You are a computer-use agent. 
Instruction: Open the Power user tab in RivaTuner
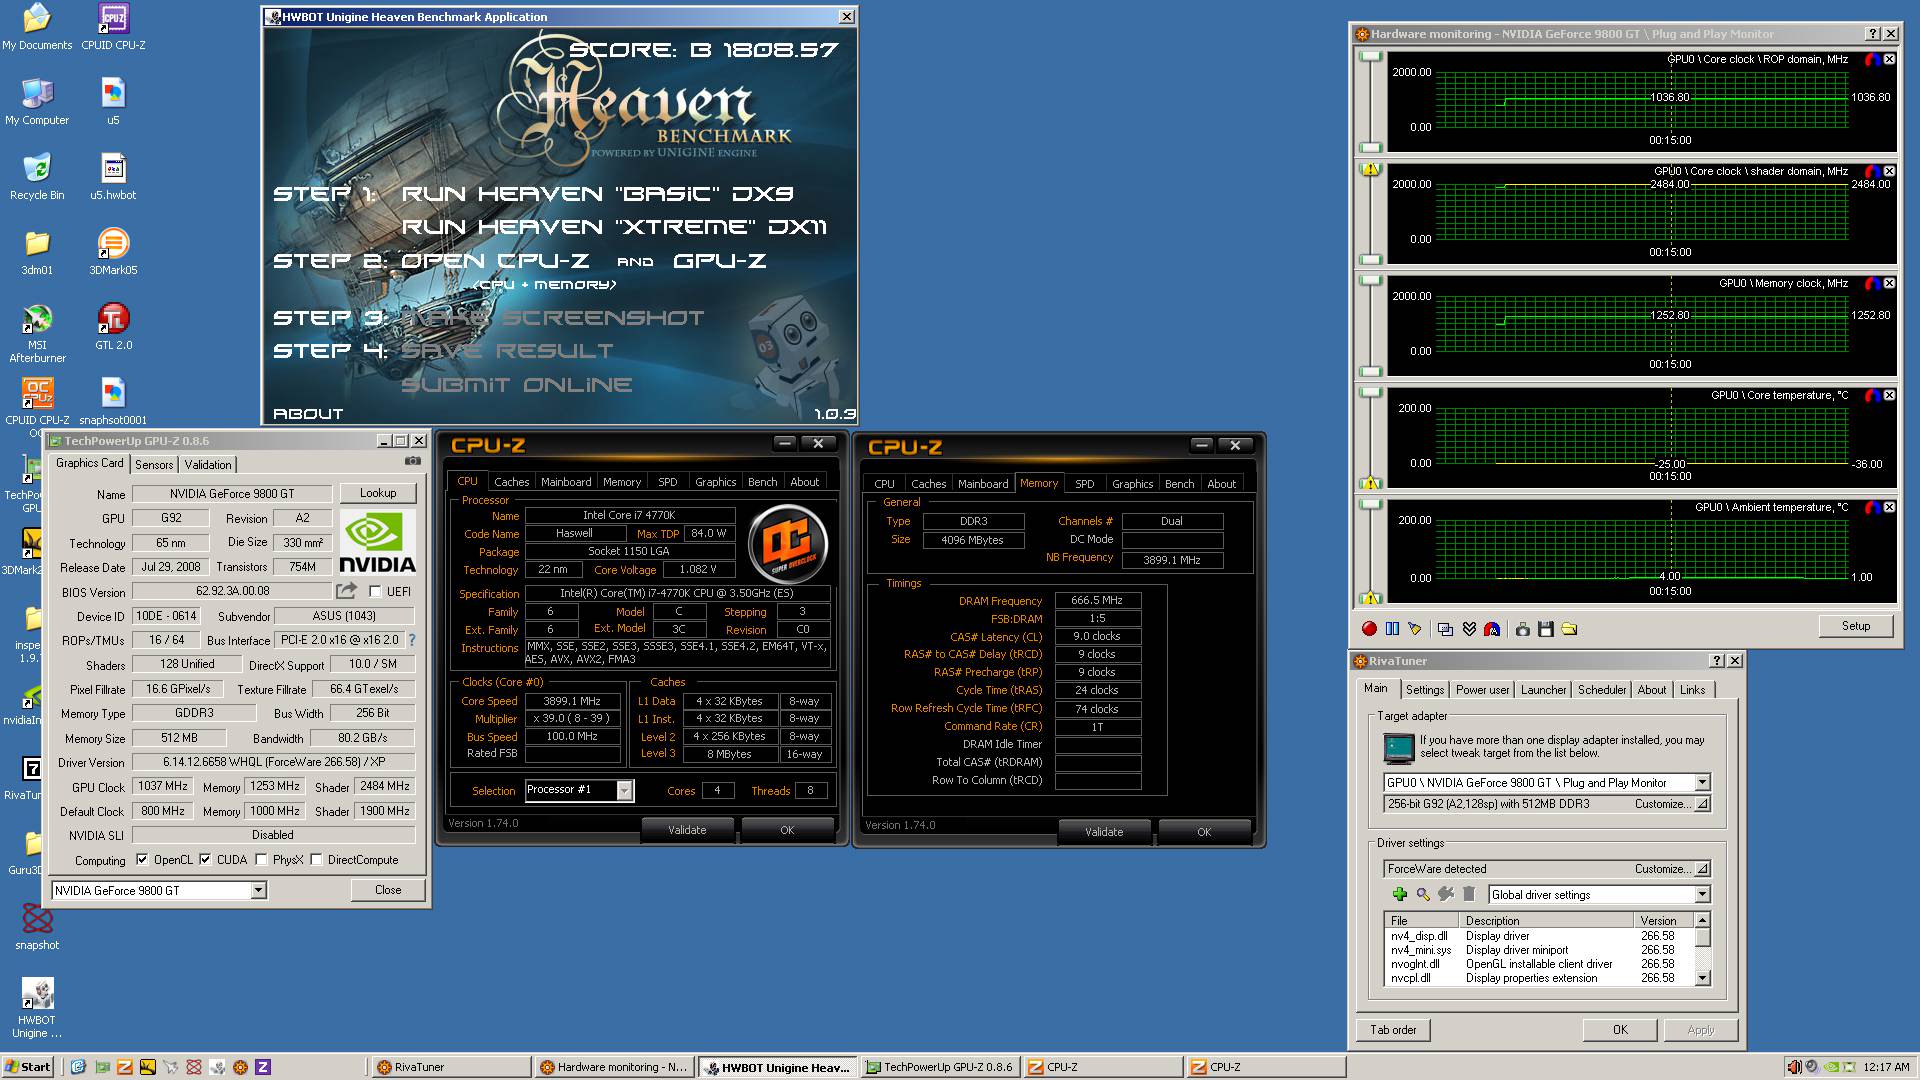1482,690
